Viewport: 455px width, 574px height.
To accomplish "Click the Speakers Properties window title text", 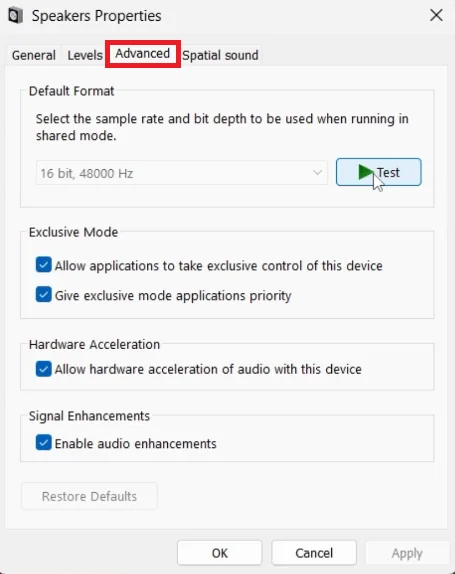I will pos(97,16).
